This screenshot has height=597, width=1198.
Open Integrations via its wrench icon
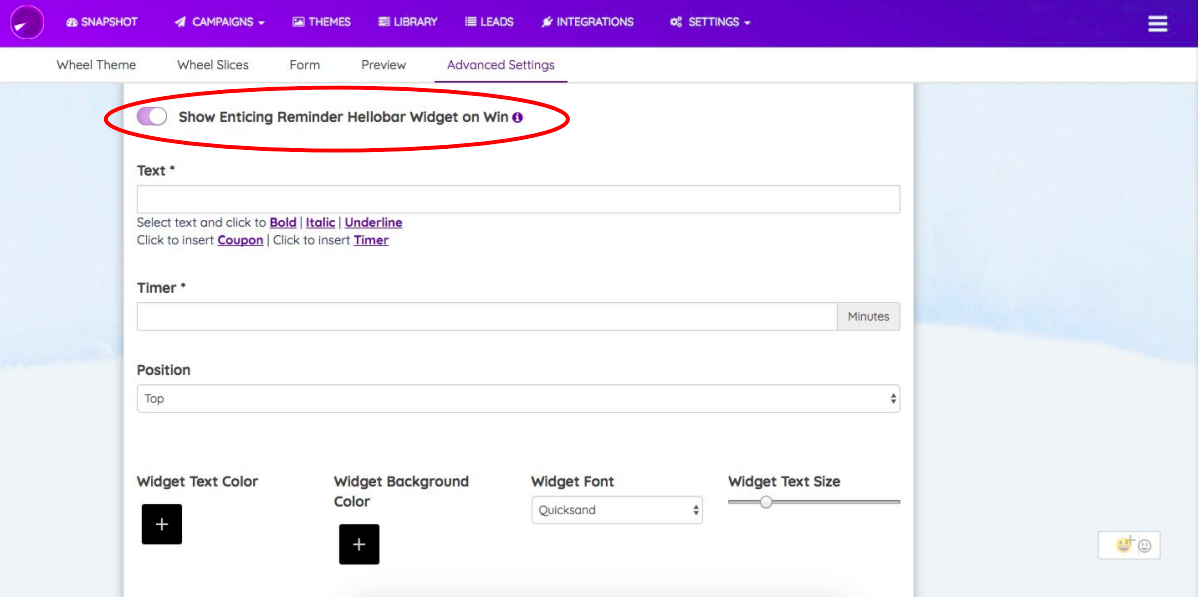pyautogui.click(x=547, y=21)
